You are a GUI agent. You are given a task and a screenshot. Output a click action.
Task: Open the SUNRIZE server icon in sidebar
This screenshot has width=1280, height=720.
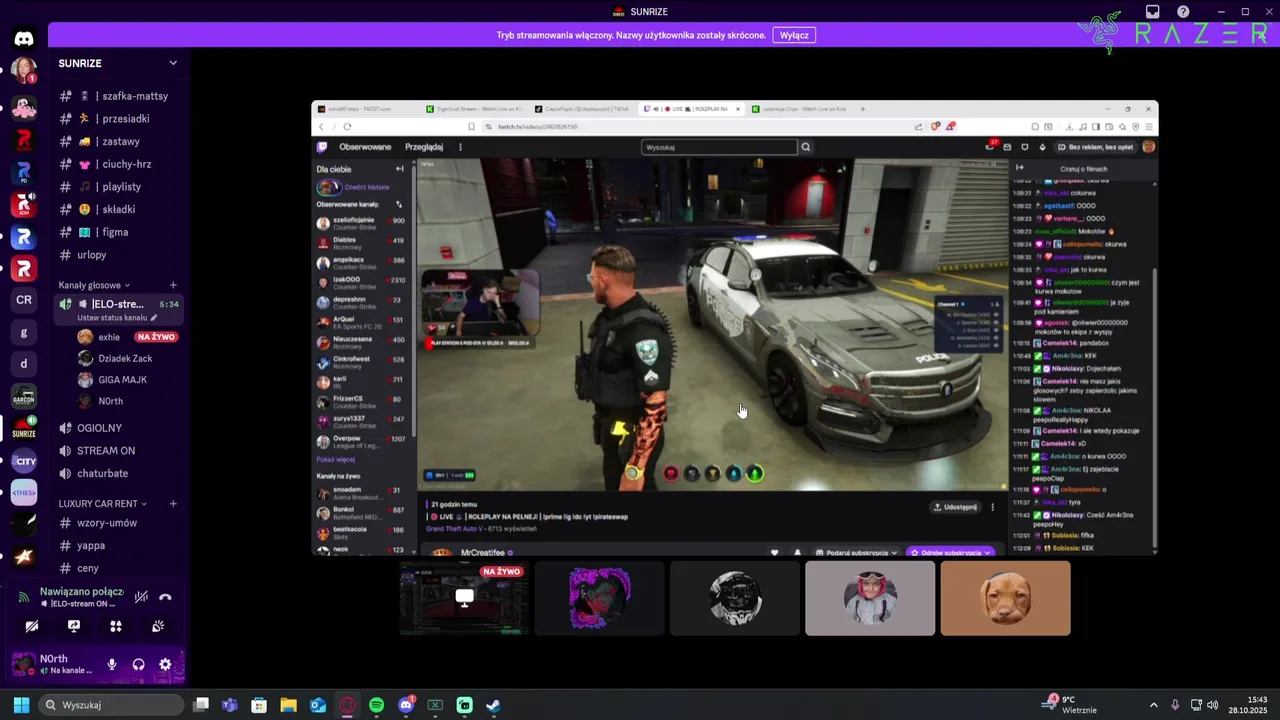24,428
